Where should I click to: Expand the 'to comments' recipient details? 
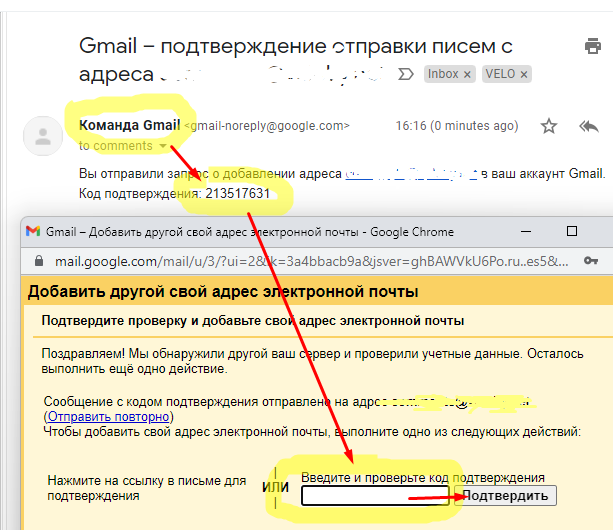click(163, 146)
